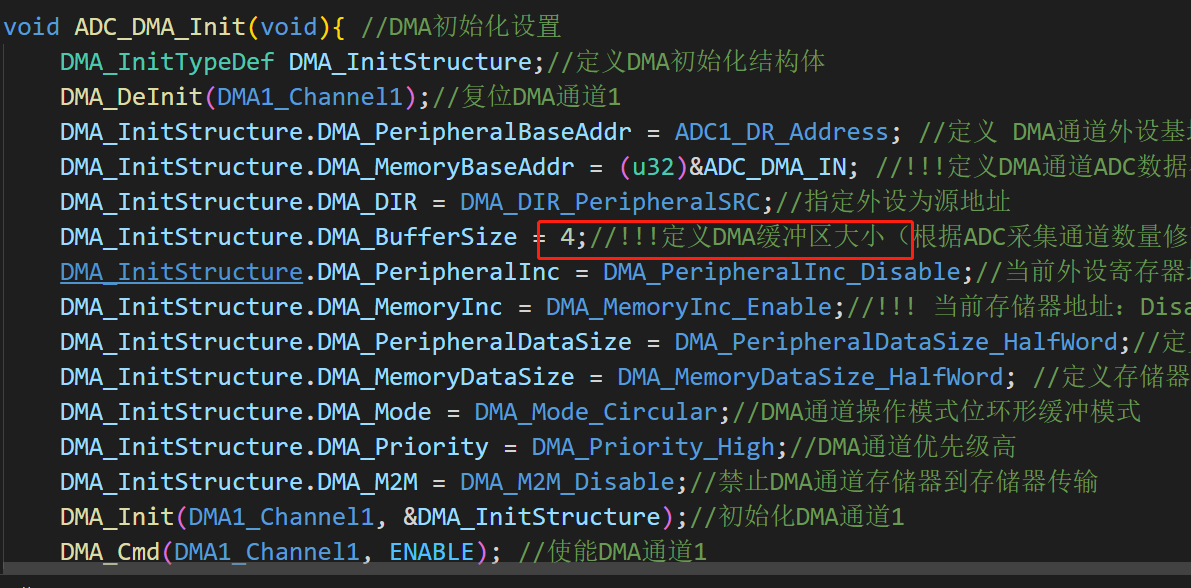Screen dimensions: 1191x588
Task: Click the DMA_PeripheralInc_Disable constant
Action: 782,272
